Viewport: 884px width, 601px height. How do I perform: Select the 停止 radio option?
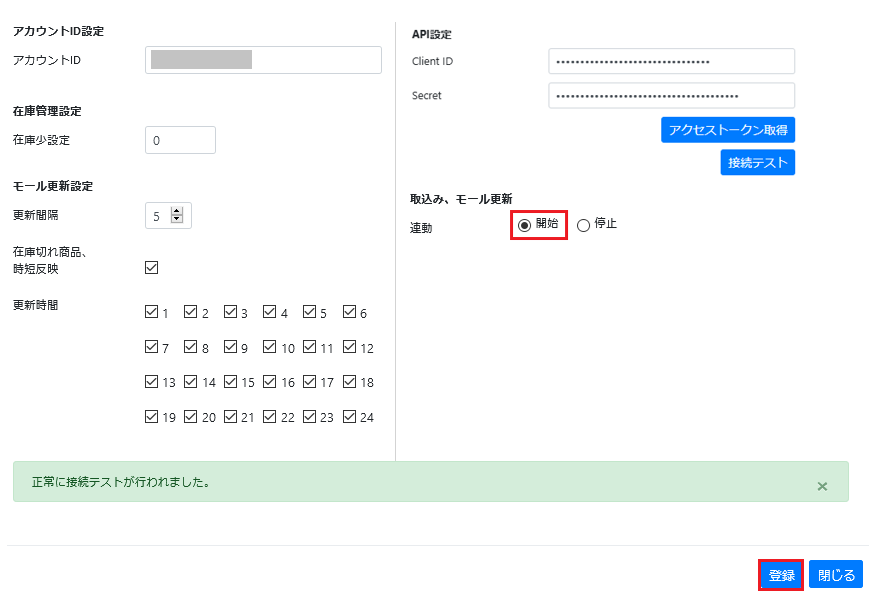point(584,225)
